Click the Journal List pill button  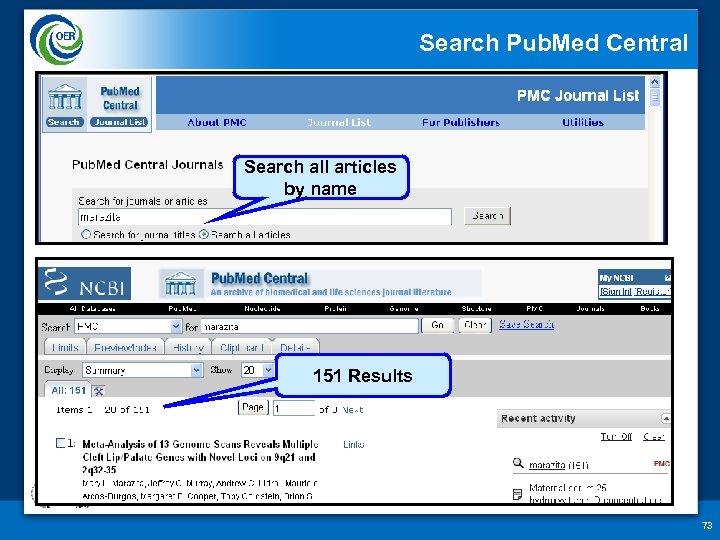pos(119,122)
